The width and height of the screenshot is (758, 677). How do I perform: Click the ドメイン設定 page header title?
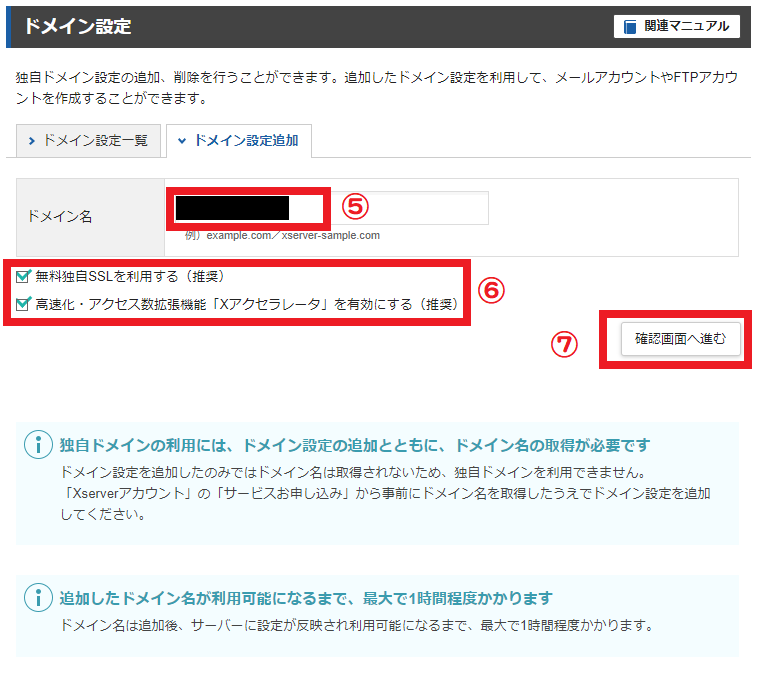pyautogui.click(x=76, y=27)
